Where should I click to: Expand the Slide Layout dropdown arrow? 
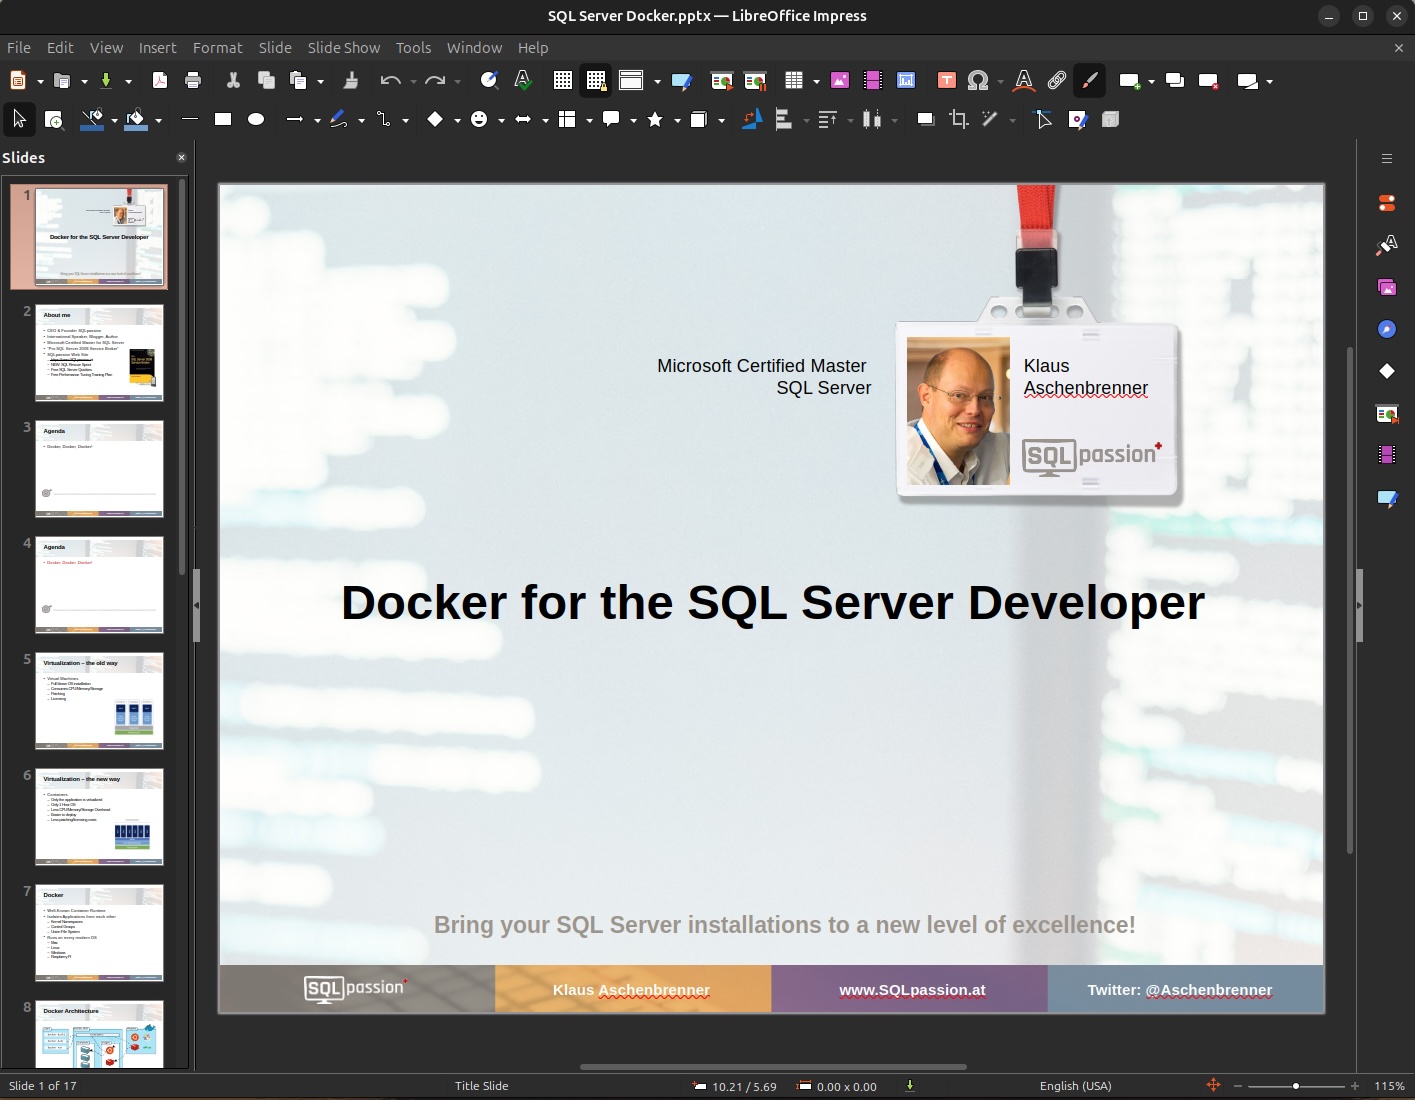click(1269, 81)
